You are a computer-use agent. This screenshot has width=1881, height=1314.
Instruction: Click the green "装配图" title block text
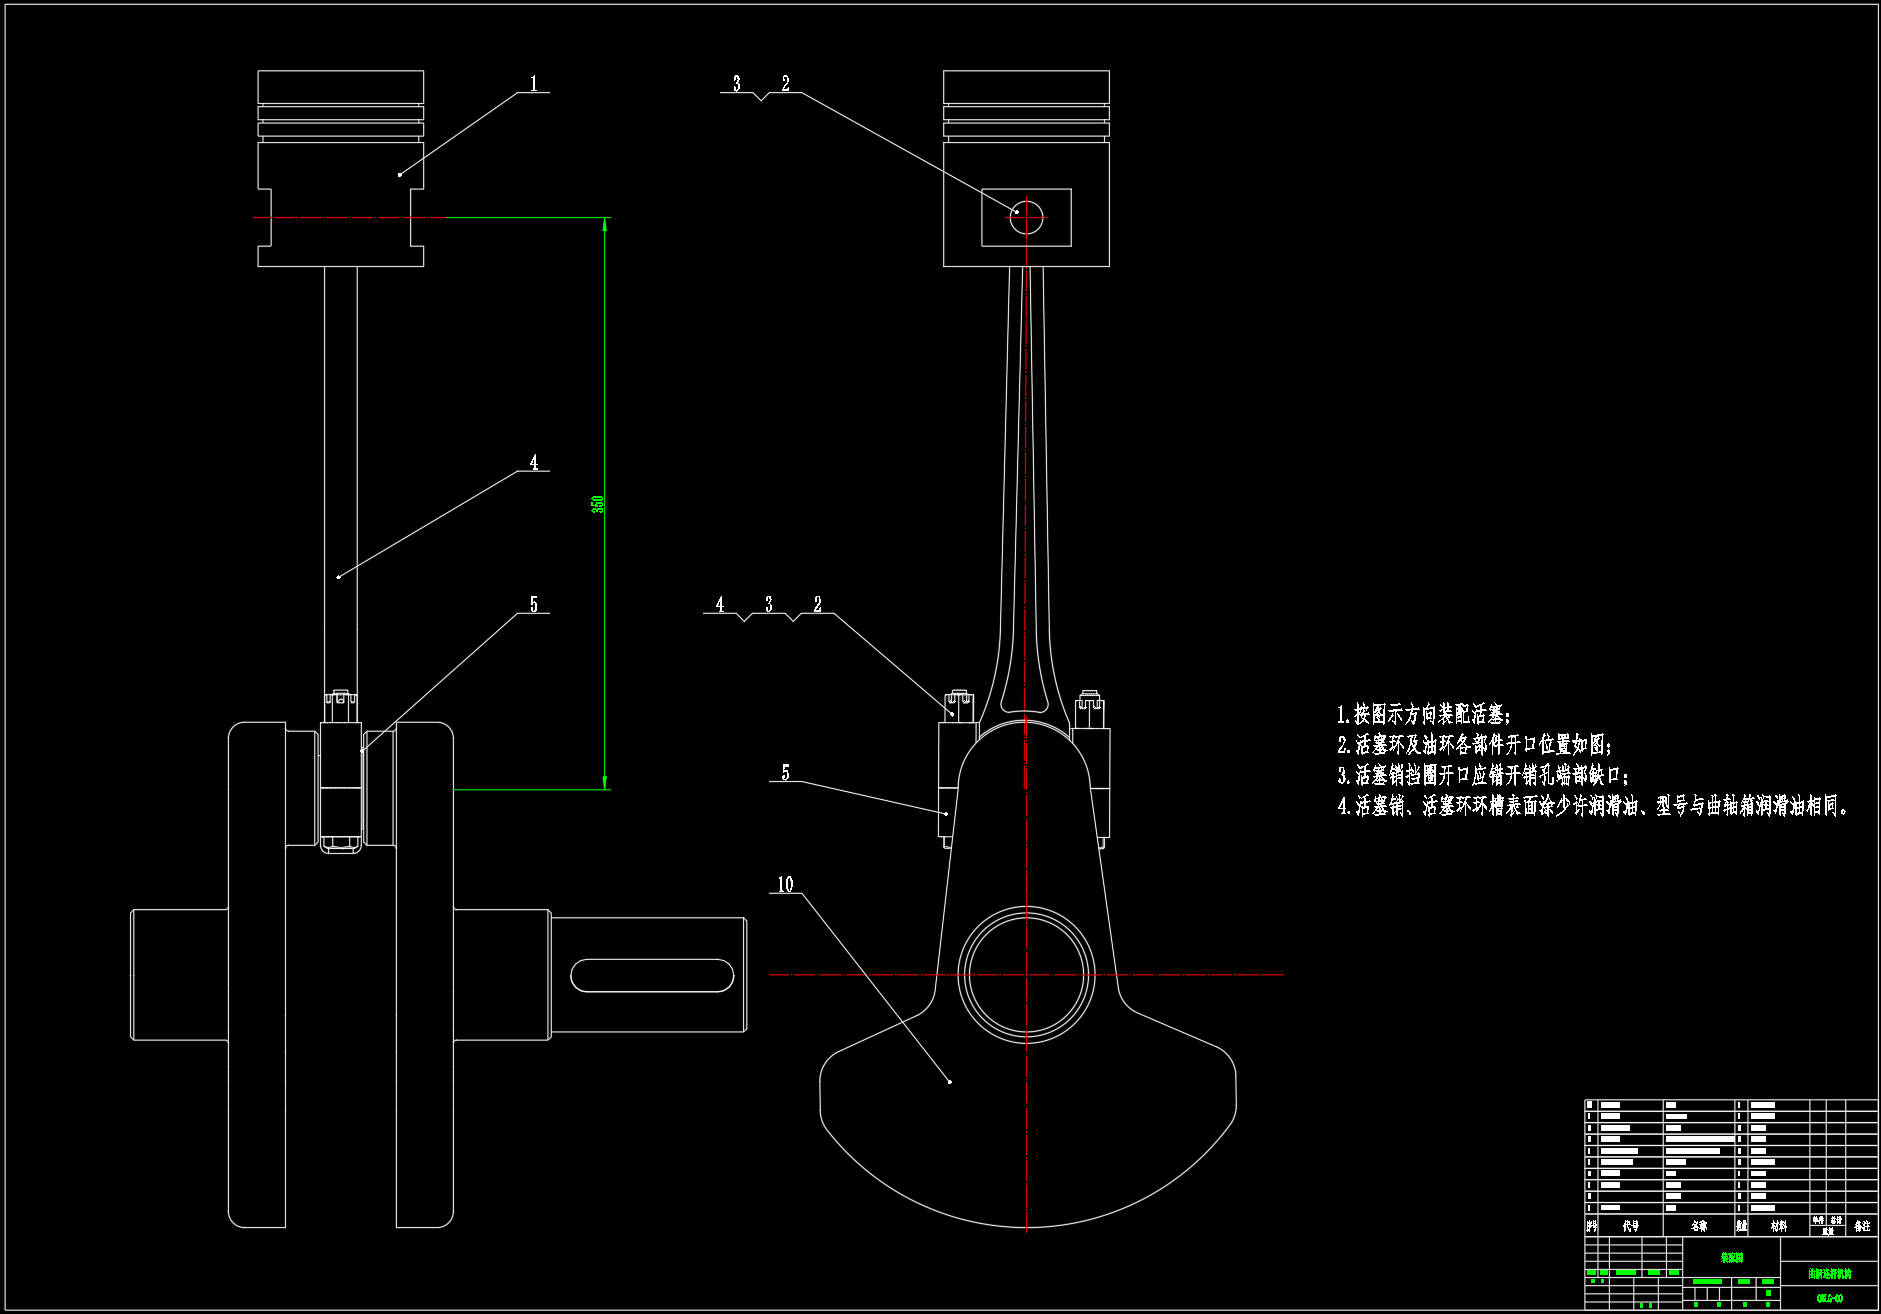1732,1257
